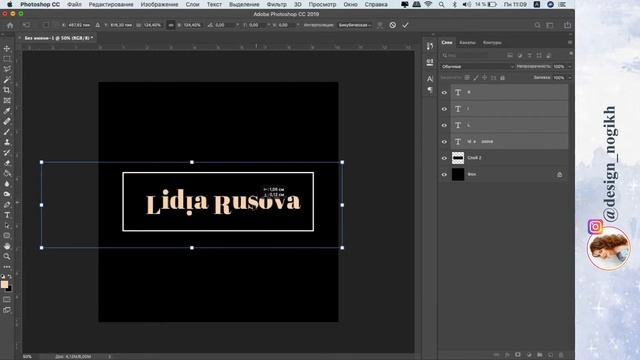Hide the second text layer
The image size is (640, 360).
[x=444, y=109]
